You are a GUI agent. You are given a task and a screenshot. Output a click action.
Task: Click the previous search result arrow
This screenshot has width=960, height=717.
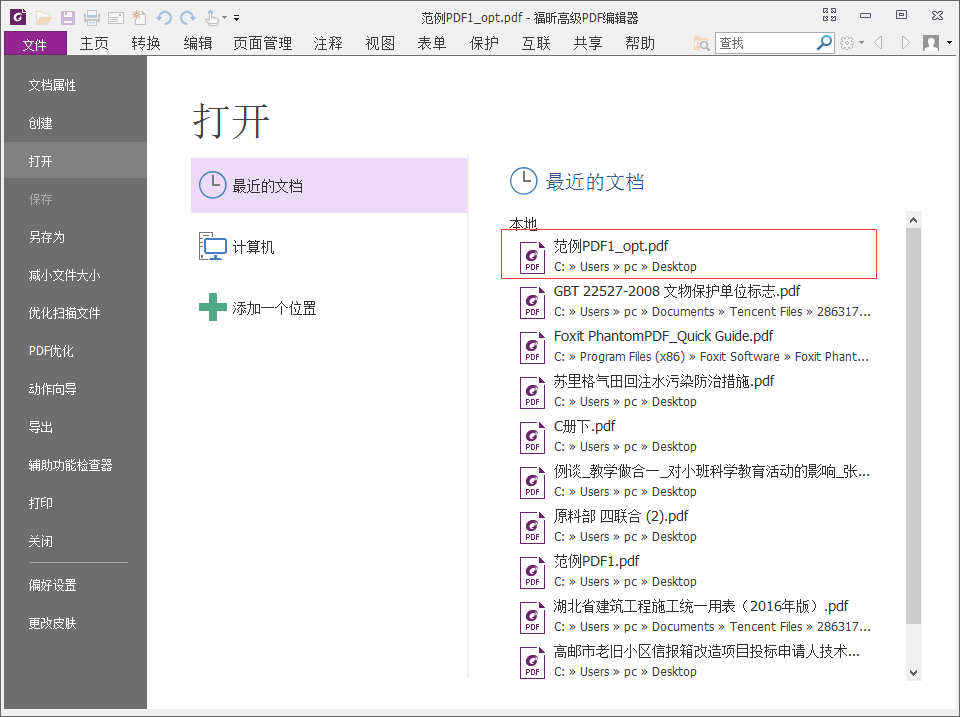(879, 42)
